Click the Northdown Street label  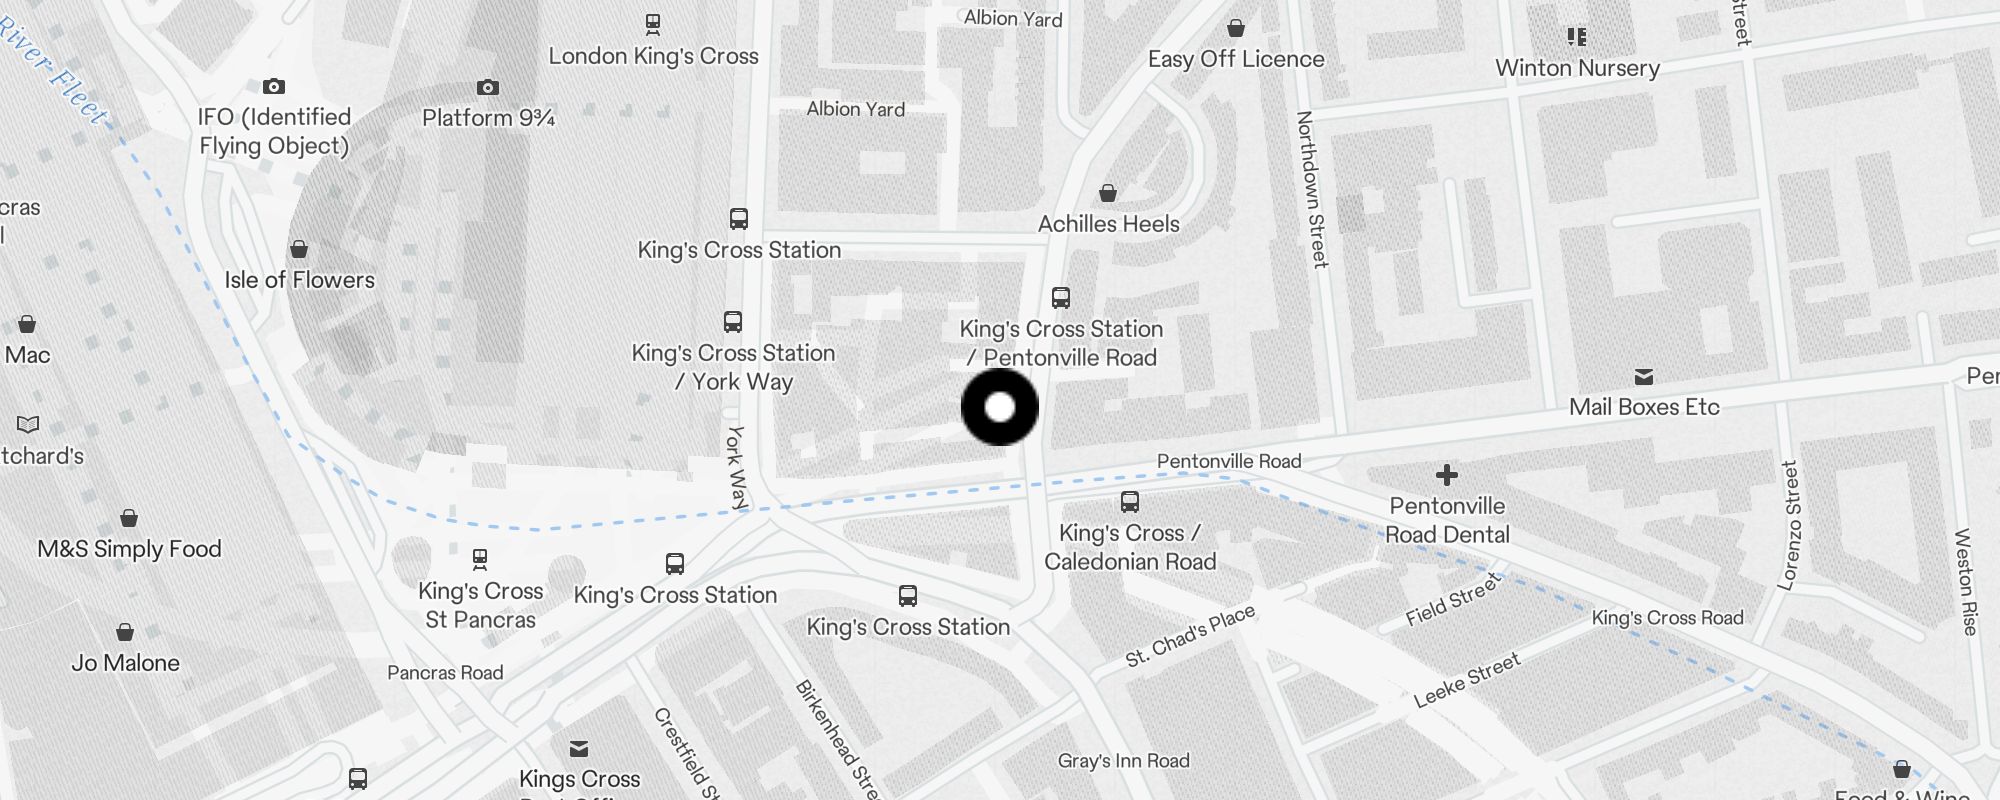click(1312, 189)
